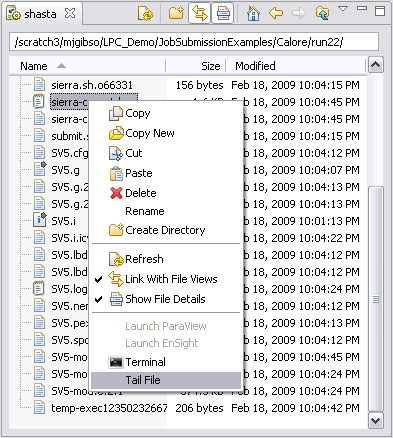Sort by the Size column header
Image resolution: width=393 pixels, height=438 pixels.
196,66
